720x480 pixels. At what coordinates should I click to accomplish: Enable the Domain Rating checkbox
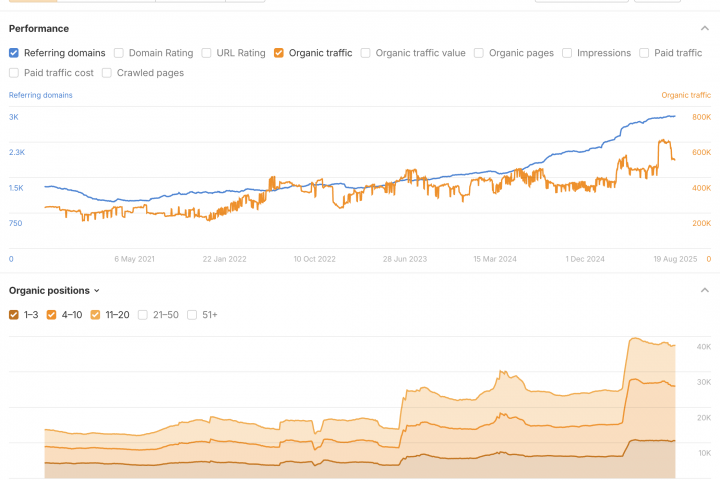tap(118, 53)
